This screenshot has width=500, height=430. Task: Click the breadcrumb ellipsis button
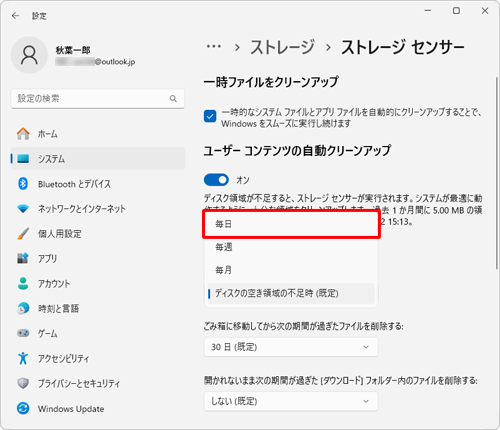pyautogui.click(x=214, y=47)
